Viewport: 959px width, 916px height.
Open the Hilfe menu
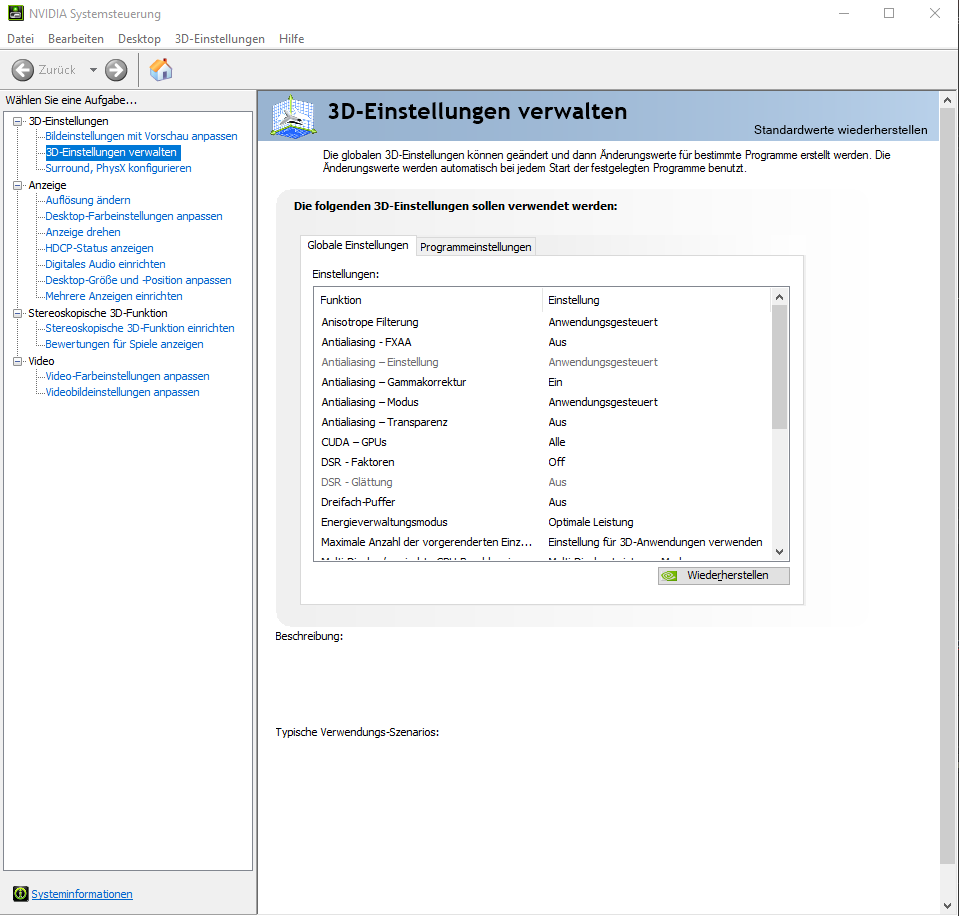[291, 39]
